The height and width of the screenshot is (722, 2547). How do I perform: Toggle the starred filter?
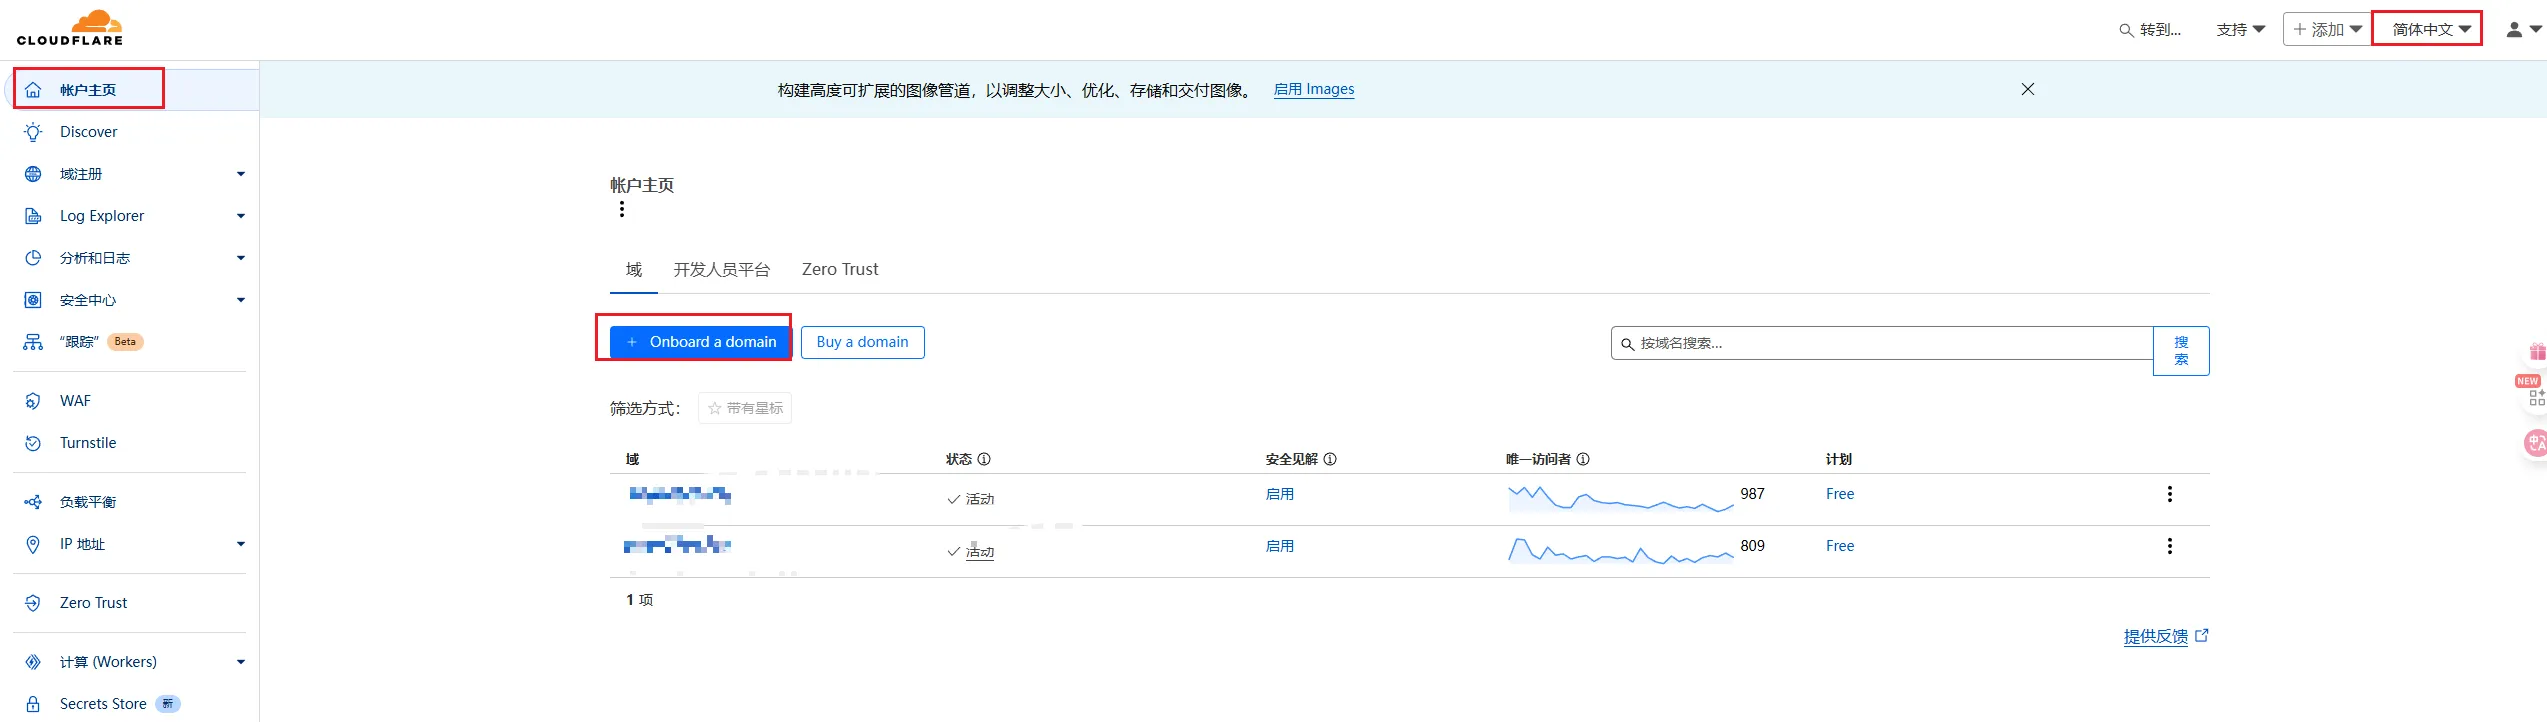tap(745, 408)
